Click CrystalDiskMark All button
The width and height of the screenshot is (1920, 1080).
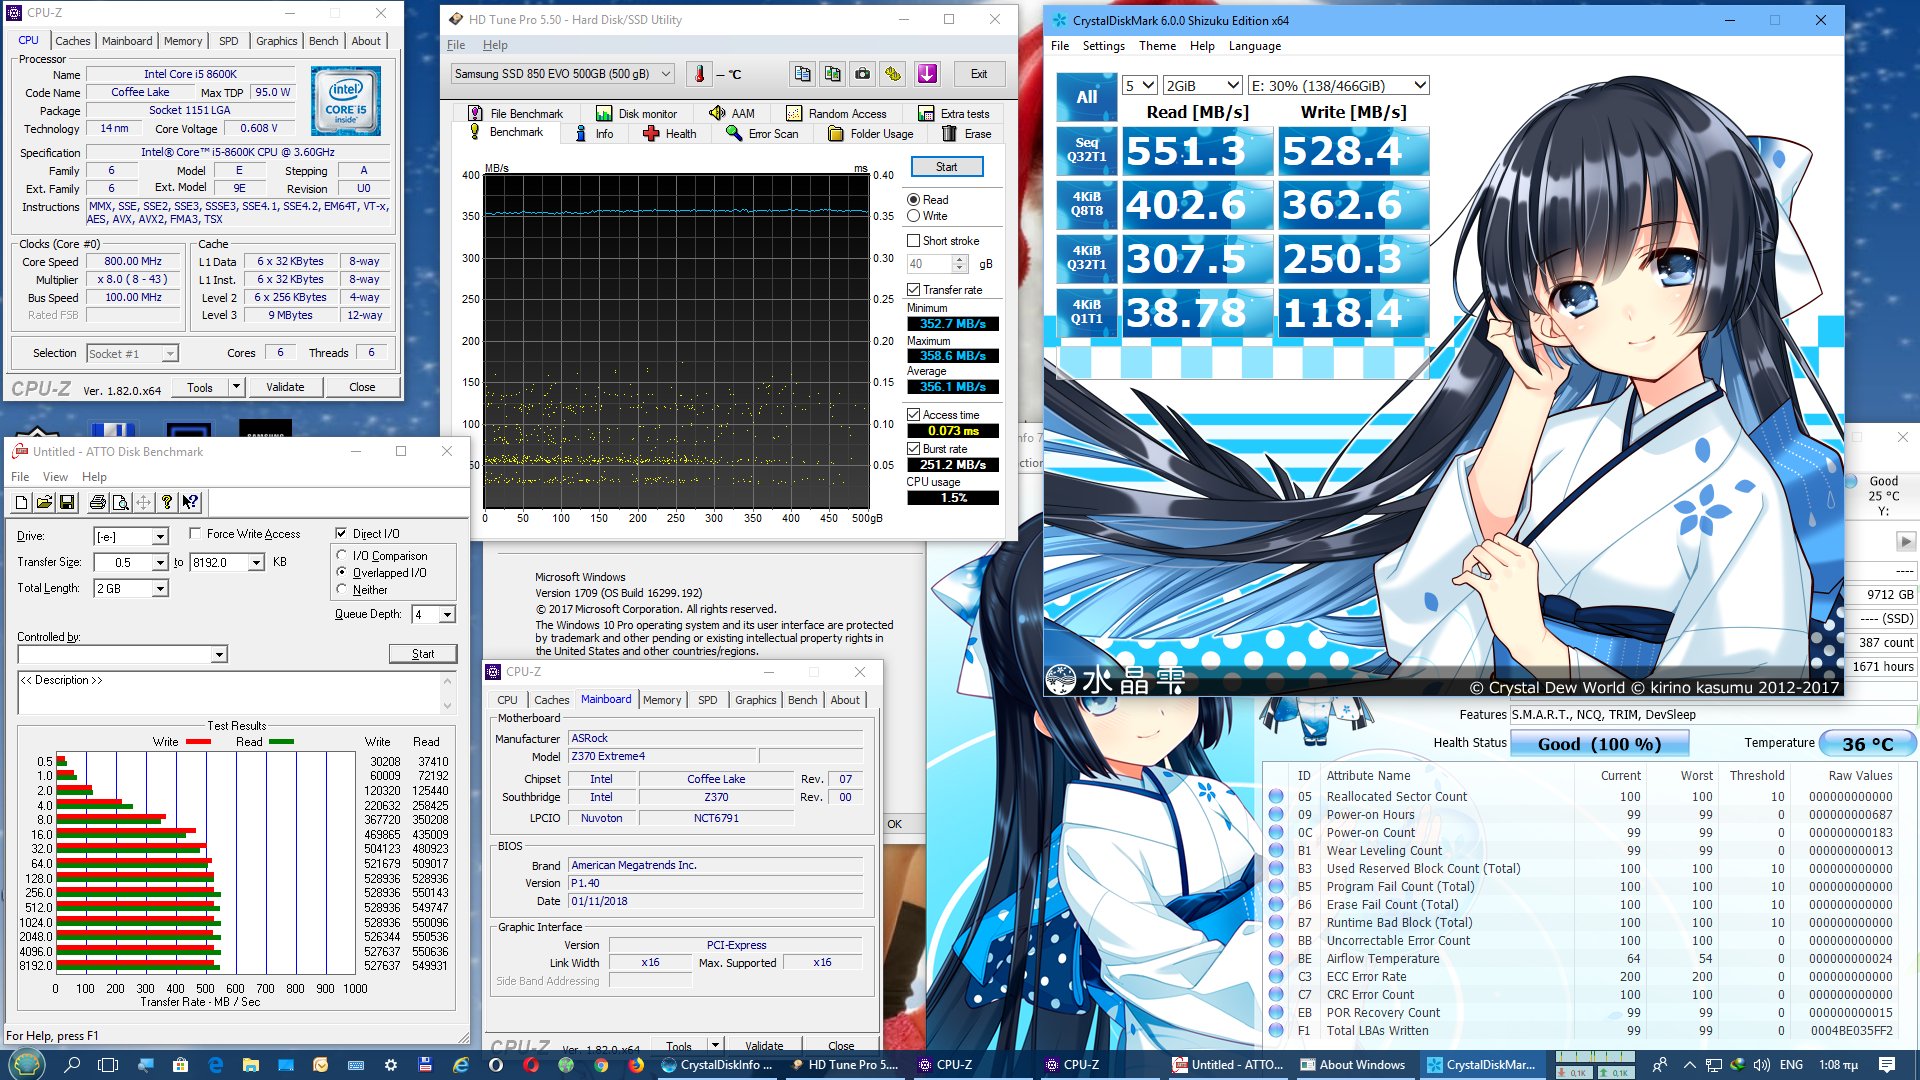1086,97
